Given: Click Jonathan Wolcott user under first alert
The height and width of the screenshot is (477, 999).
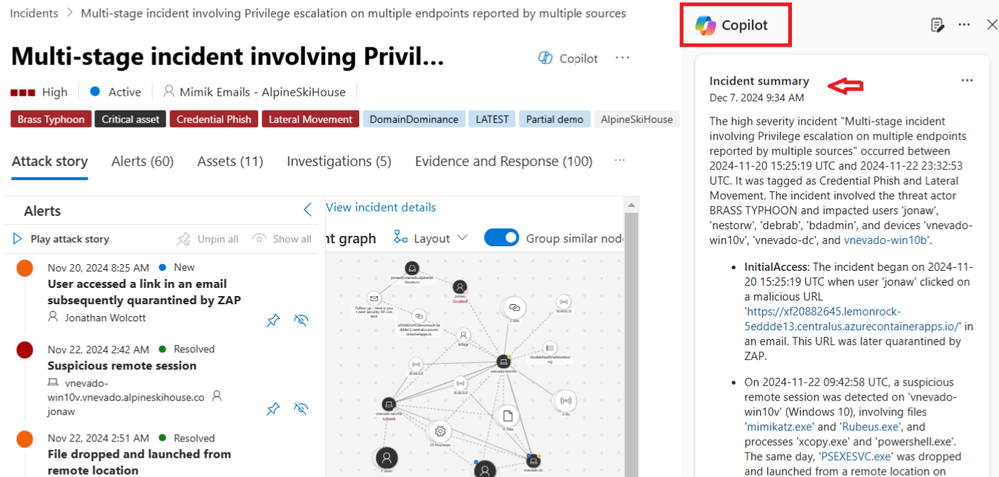Looking at the screenshot, I should [105, 317].
